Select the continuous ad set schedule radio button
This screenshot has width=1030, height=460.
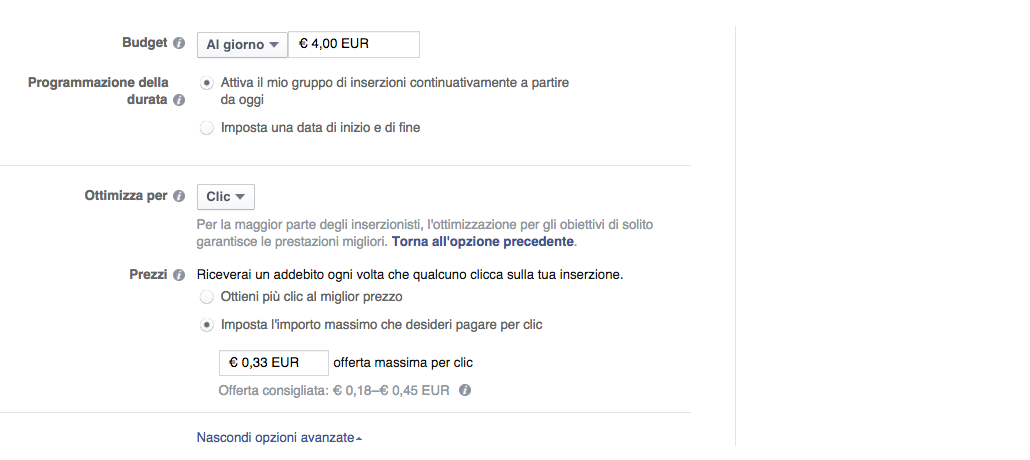click(207, 83)
